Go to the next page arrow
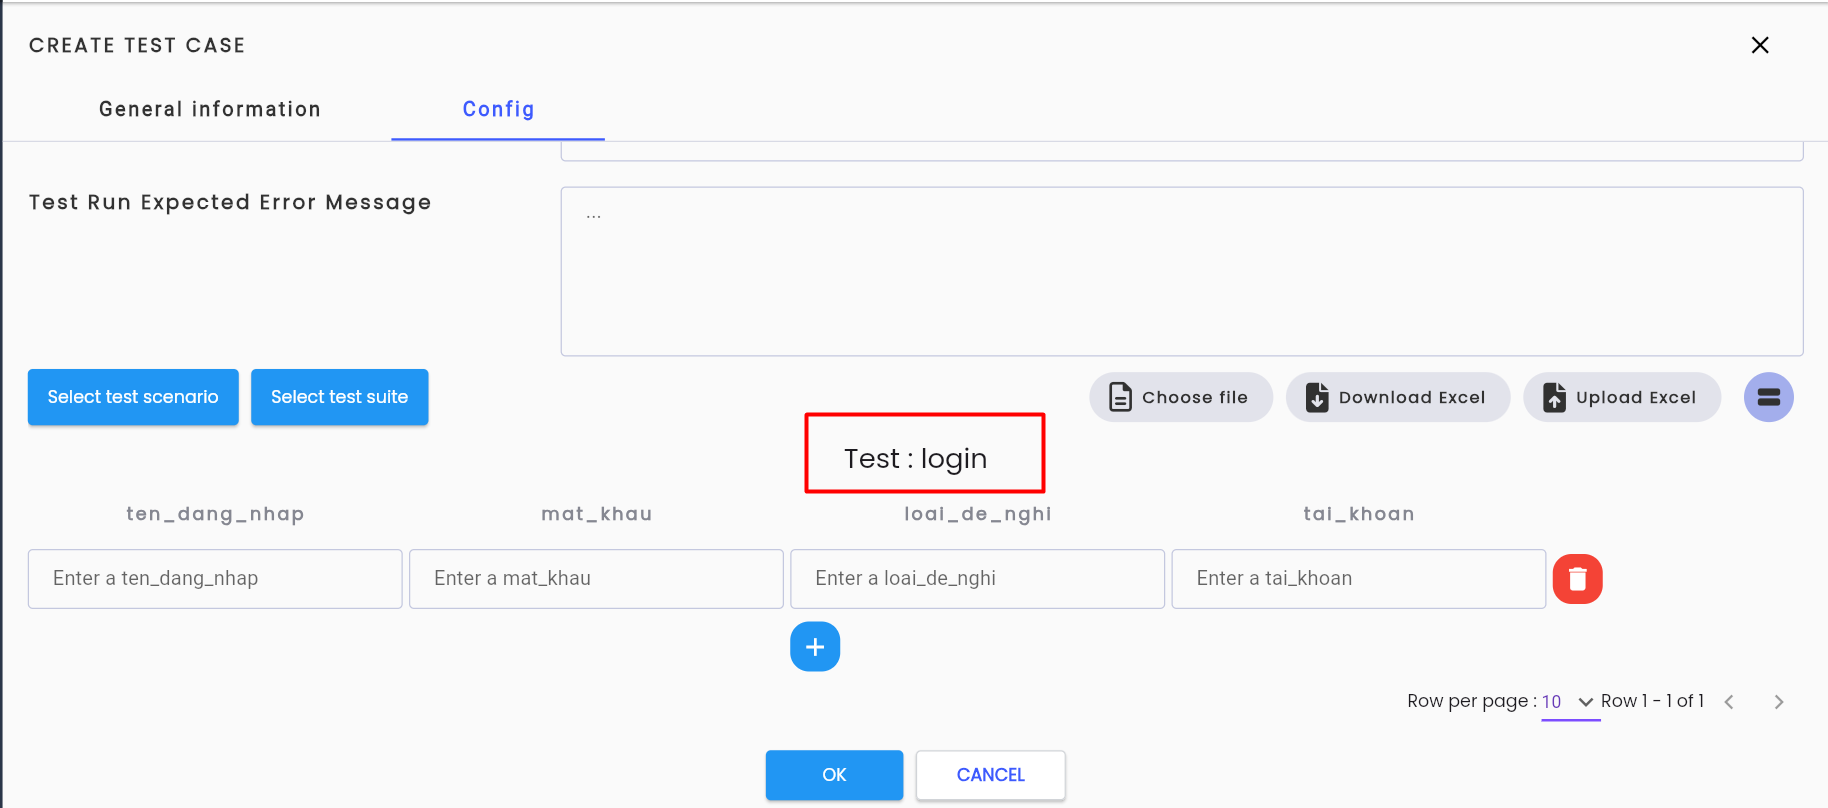 click(1778, 702)
